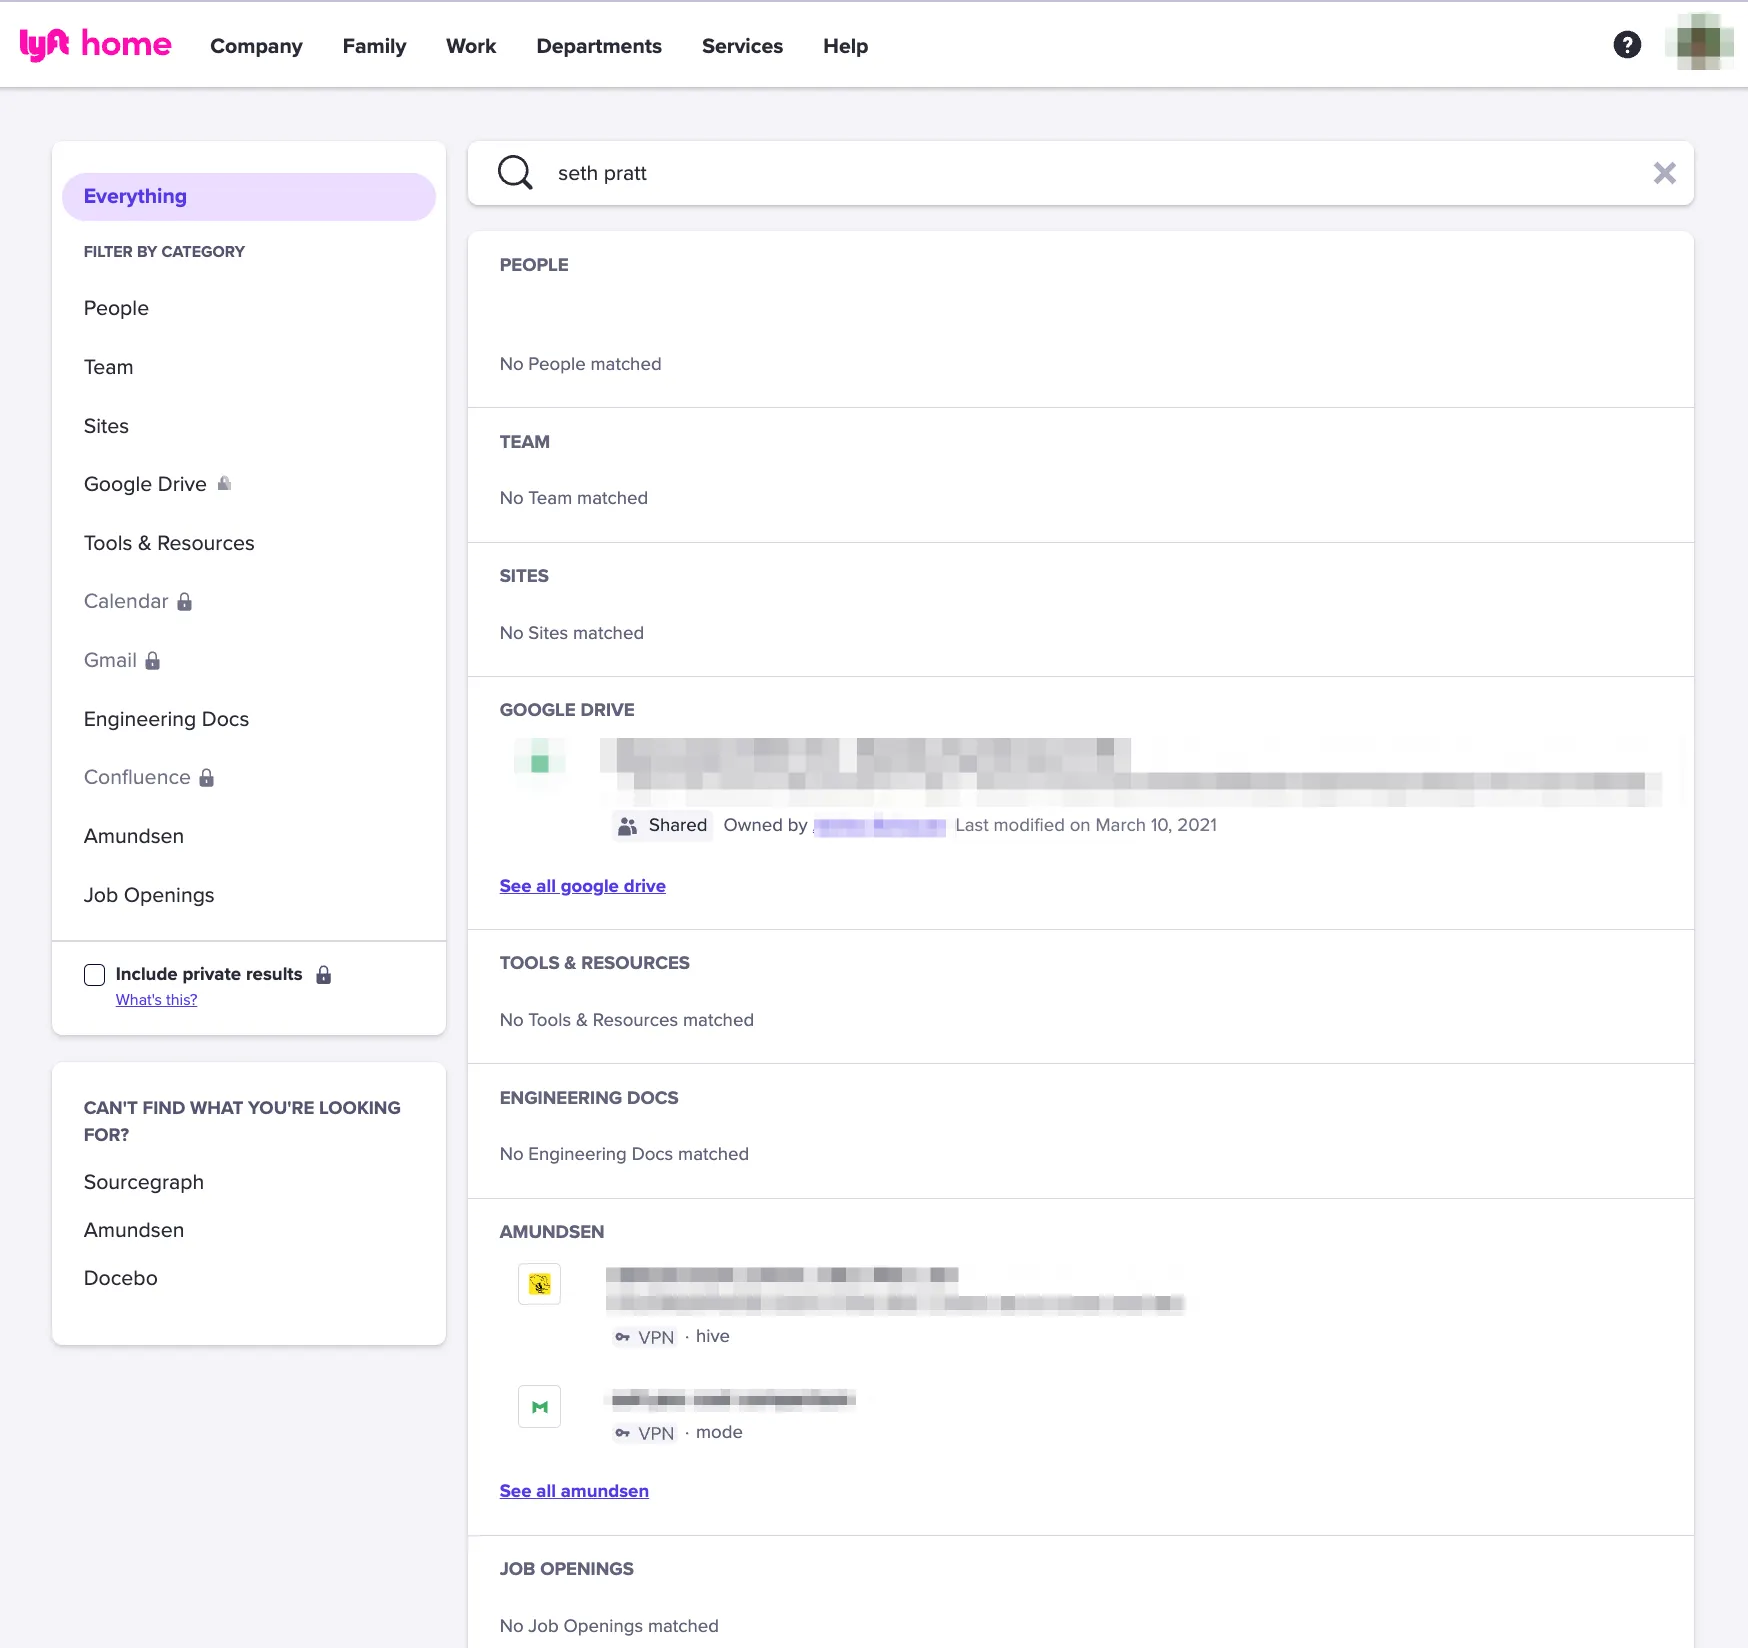Open the Departments menu
This screenshot has height=1648, width=1748.
[x=599, y=46]
